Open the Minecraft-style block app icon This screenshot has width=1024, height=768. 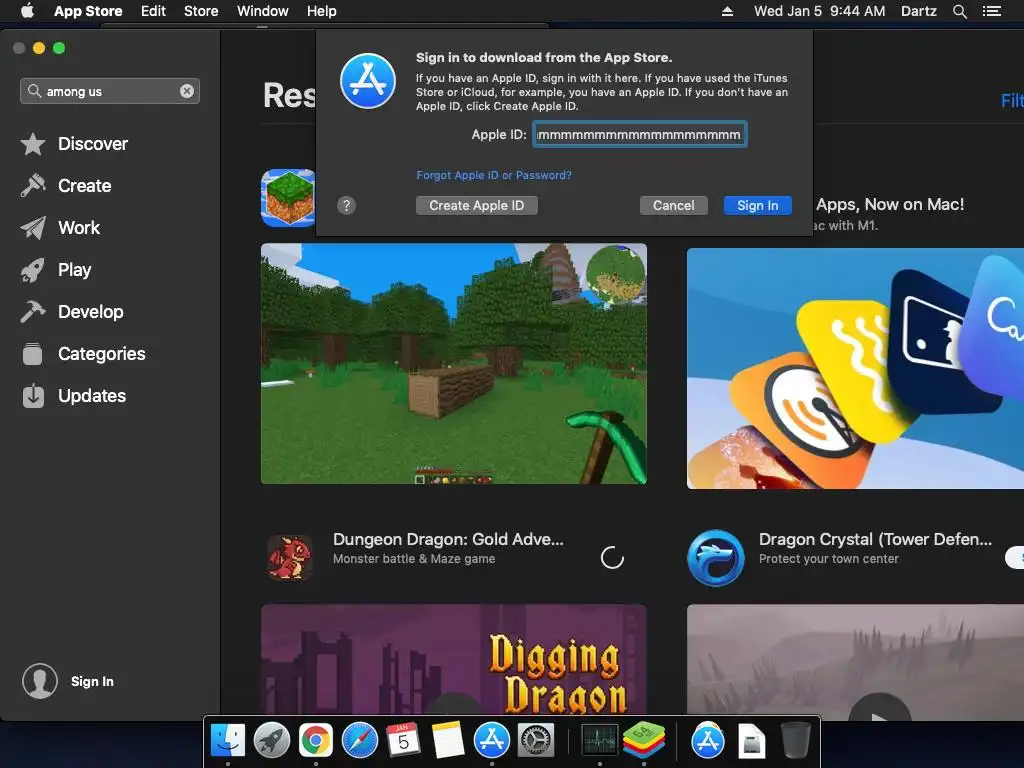tap(288, 198)
